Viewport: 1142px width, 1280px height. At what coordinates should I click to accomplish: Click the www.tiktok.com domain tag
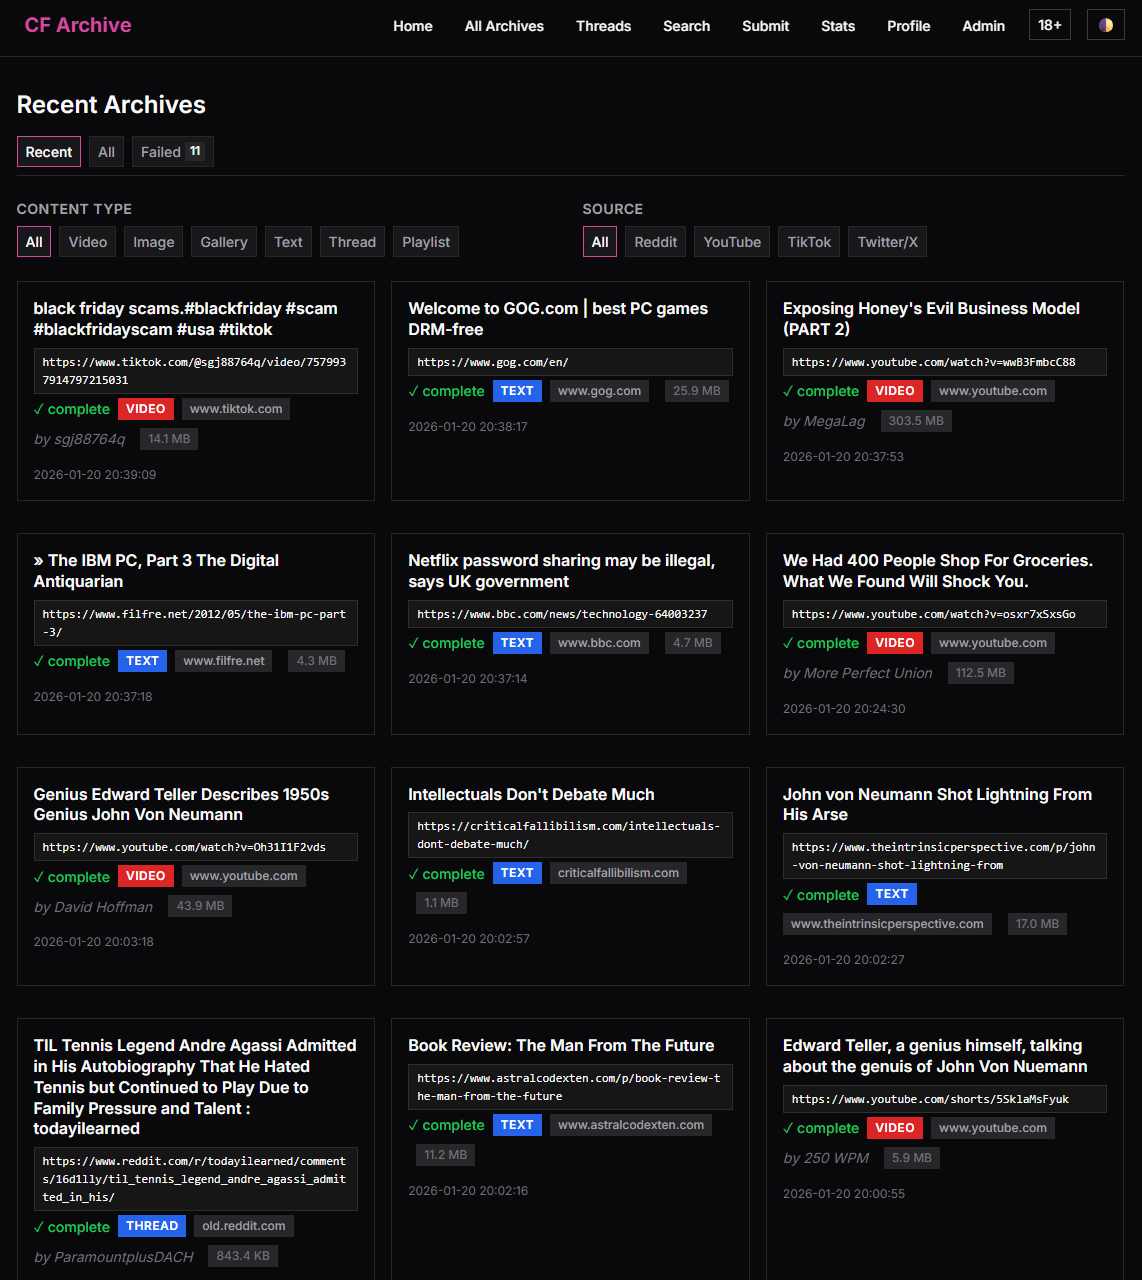236,409
